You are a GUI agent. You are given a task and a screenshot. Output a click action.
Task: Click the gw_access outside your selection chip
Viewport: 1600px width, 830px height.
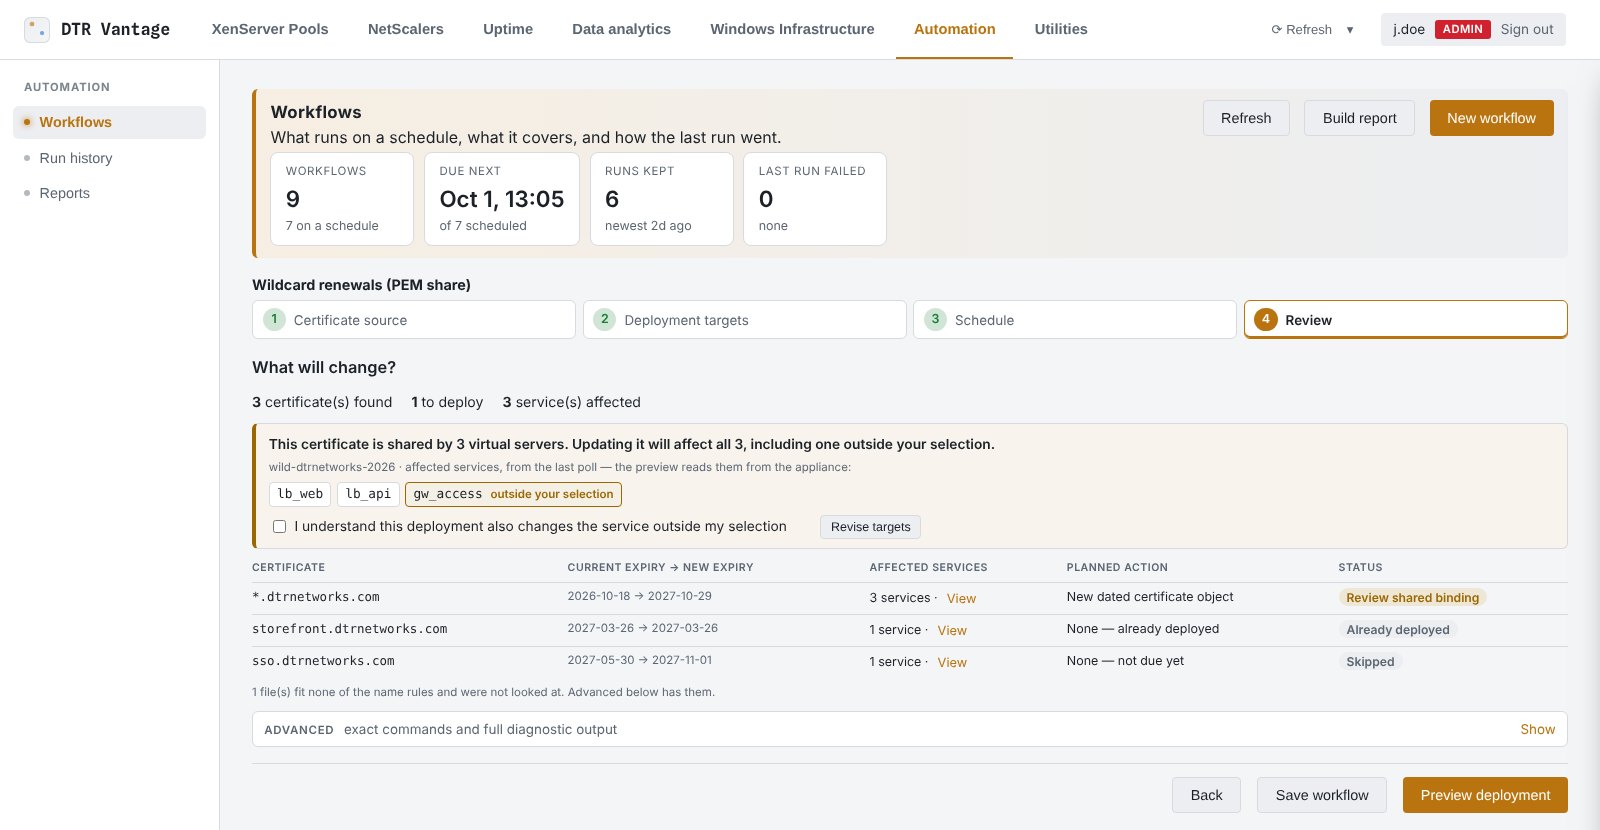click(513, 494)
